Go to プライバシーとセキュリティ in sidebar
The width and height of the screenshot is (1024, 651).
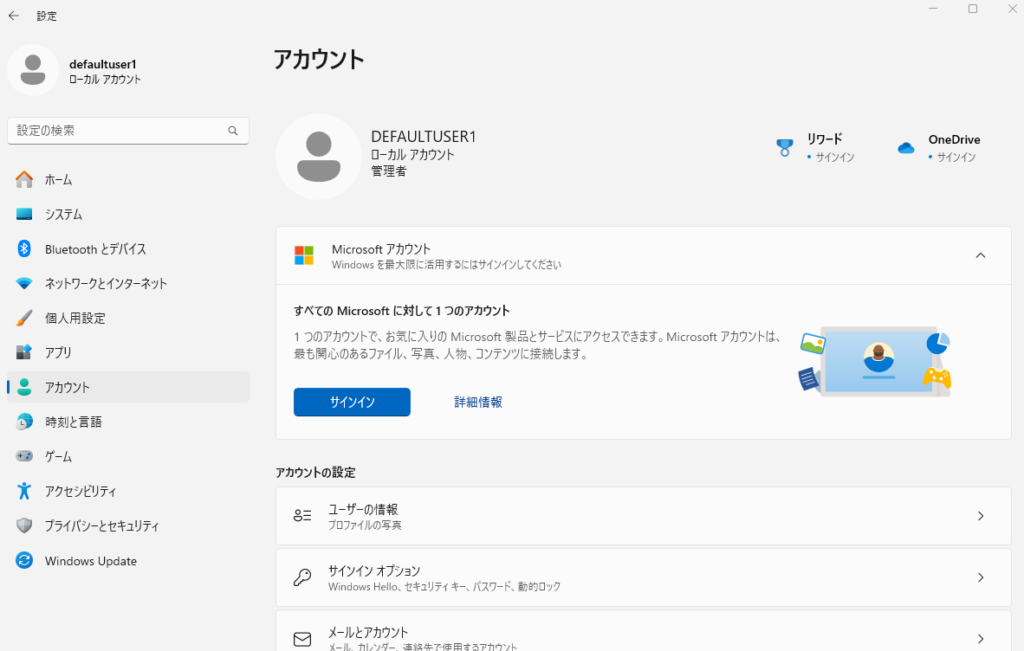[x=102, y=526]
